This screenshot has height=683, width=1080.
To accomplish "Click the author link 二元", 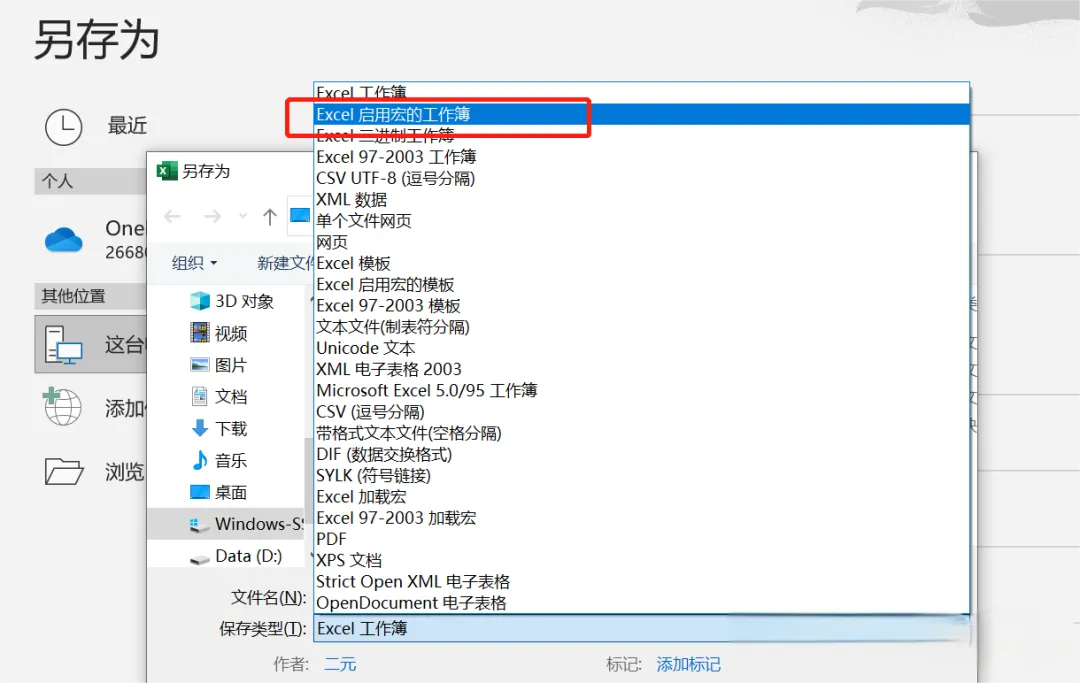I will pyautogui.click(x=340, y=664).
